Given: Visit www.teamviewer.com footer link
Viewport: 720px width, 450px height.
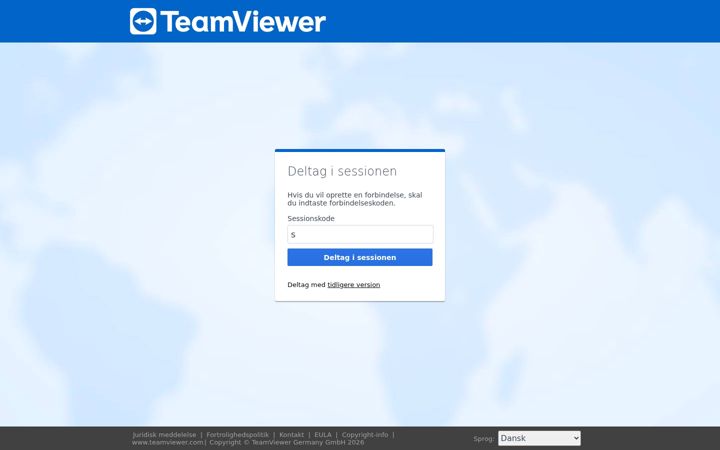Looking at the screenshot, I should (x=168, y=442).
